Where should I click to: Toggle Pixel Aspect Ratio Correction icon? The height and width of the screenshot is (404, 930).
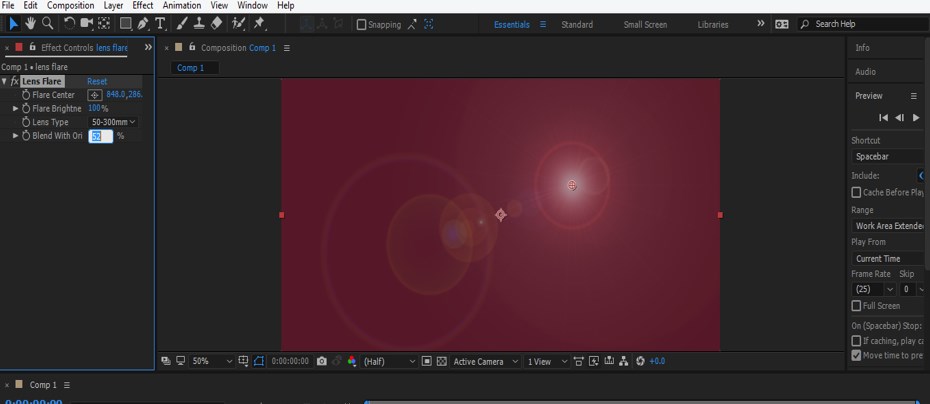point(578,361)
